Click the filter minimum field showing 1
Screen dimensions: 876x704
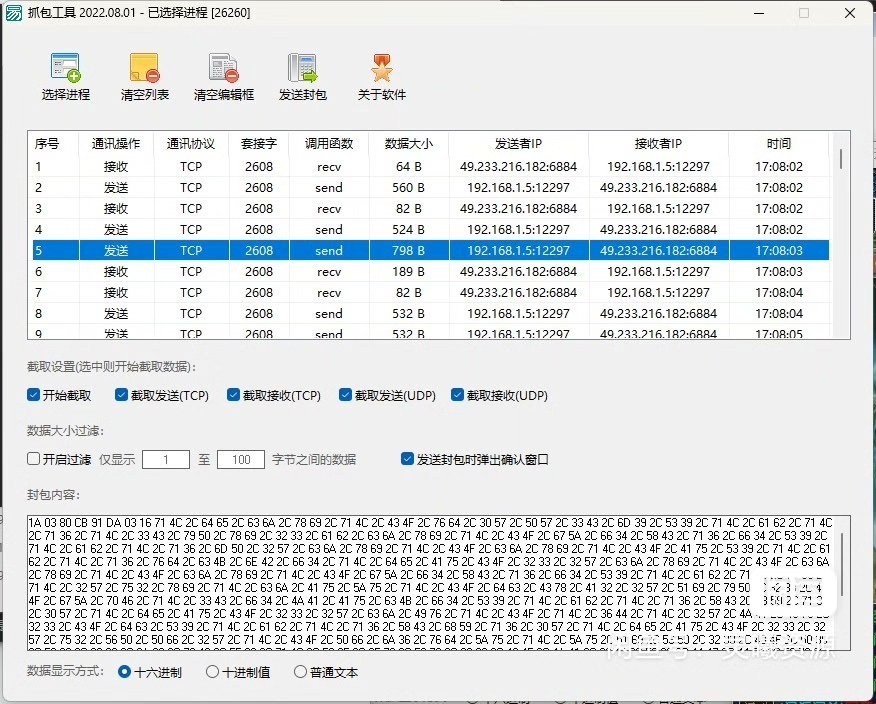coord(166,459)
